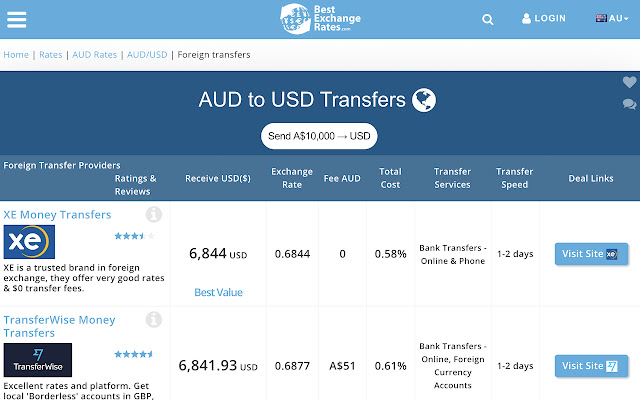Click Ratings & Reviews column header

(135, 185)
